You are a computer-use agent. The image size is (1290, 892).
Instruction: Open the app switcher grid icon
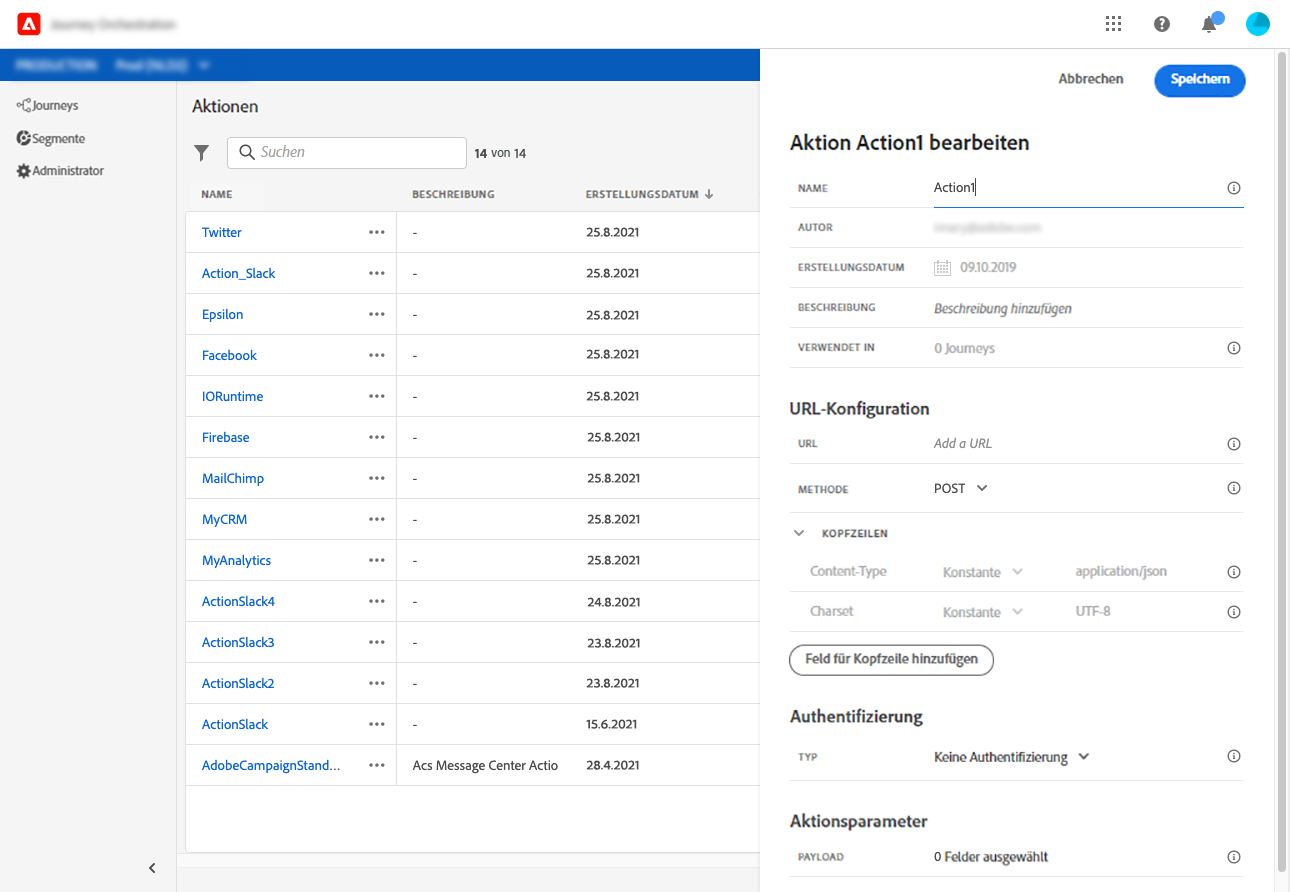tap(1113, 24)
